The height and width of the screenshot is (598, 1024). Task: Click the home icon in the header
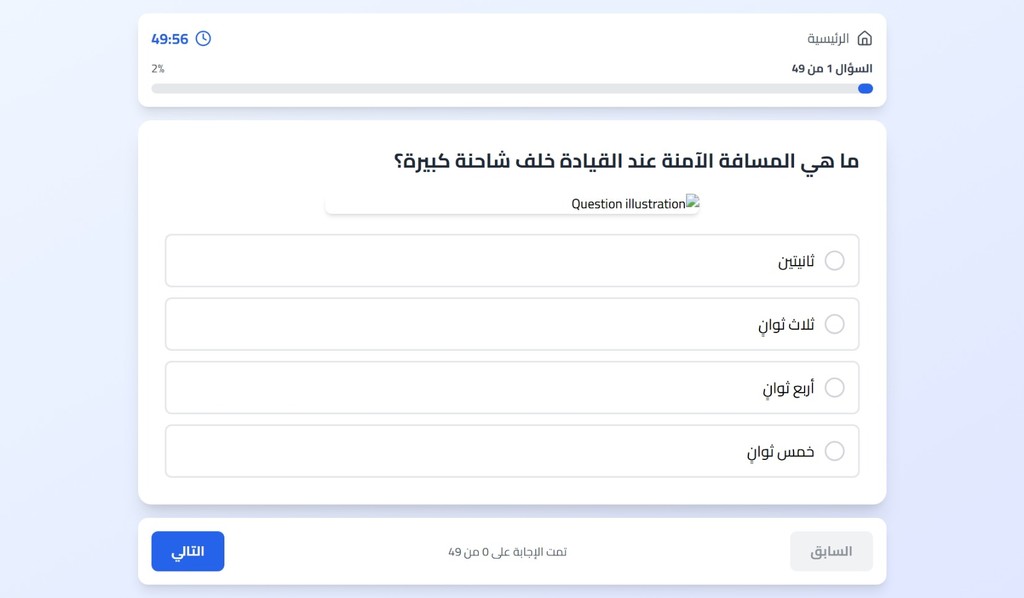tap(865, 38)
